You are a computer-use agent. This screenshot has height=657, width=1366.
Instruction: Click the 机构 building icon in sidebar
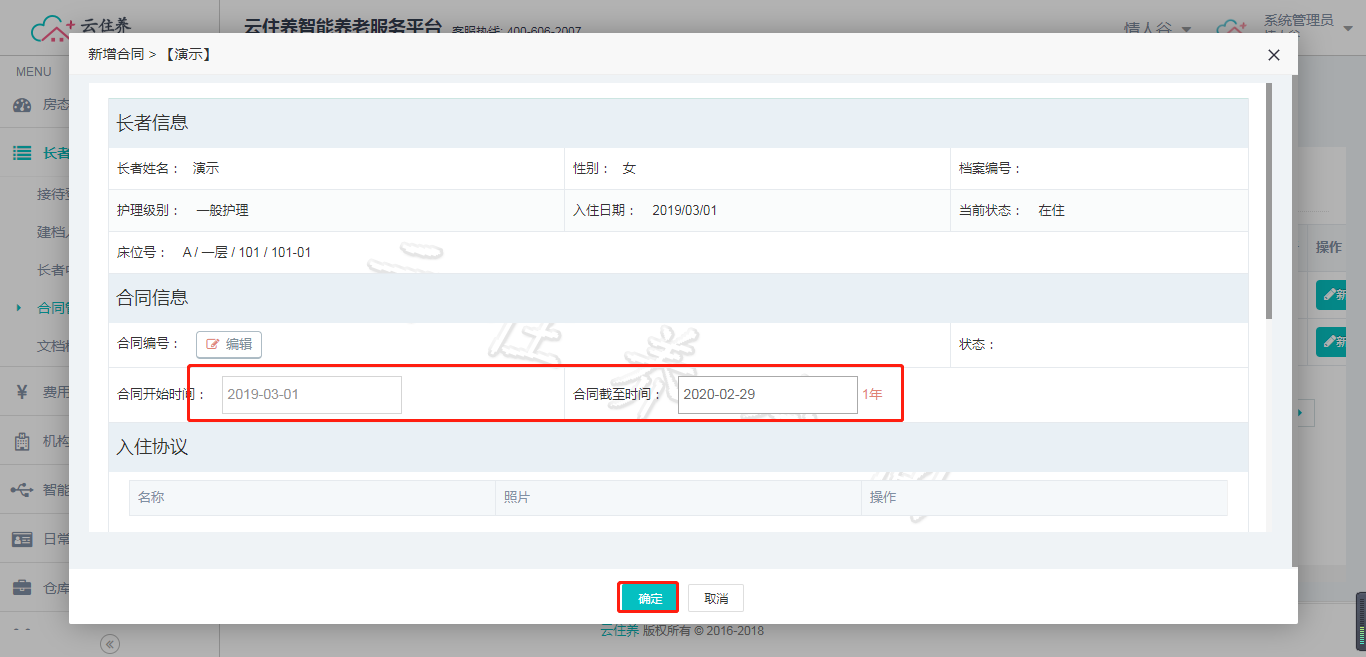click(22, 441)
